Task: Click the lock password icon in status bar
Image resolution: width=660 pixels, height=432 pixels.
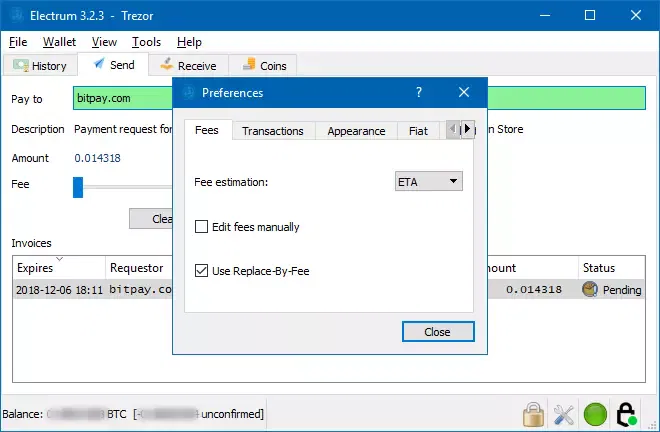Action: pyautogui.click(x=534, y=413)
